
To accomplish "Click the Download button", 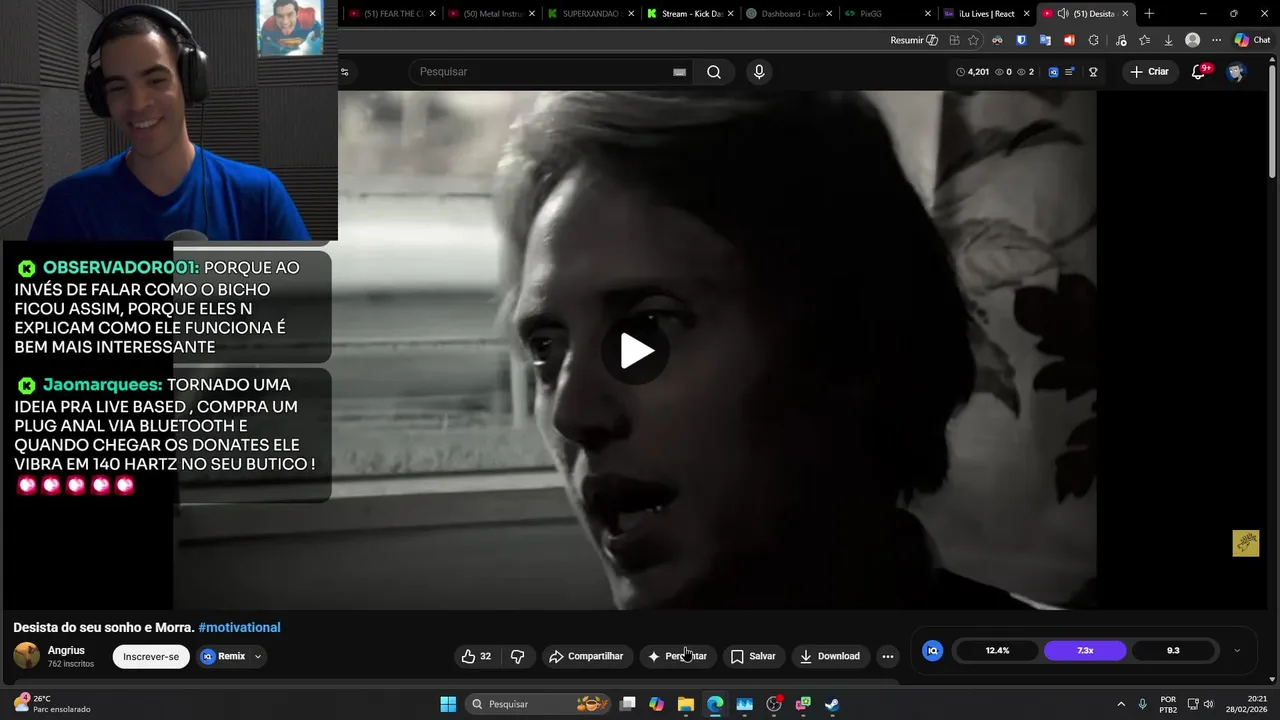I will [x=830, y=656].
